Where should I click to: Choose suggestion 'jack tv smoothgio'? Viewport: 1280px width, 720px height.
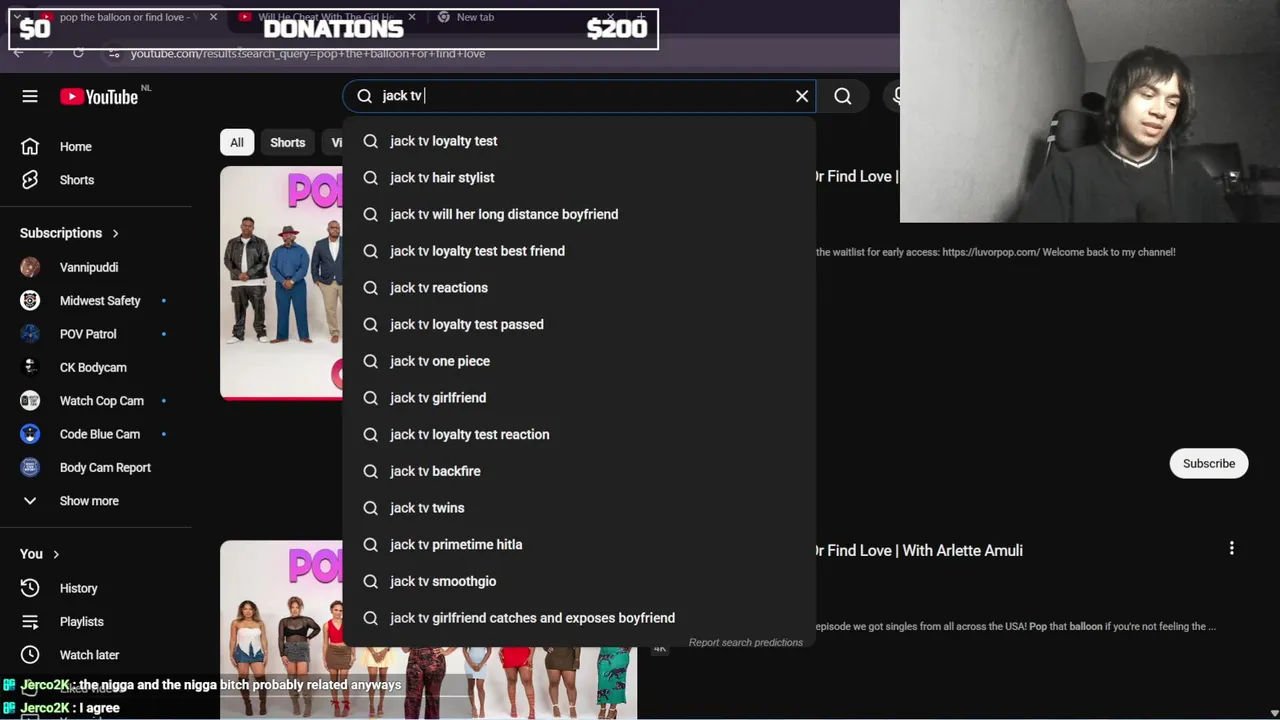tap(579, 581)
